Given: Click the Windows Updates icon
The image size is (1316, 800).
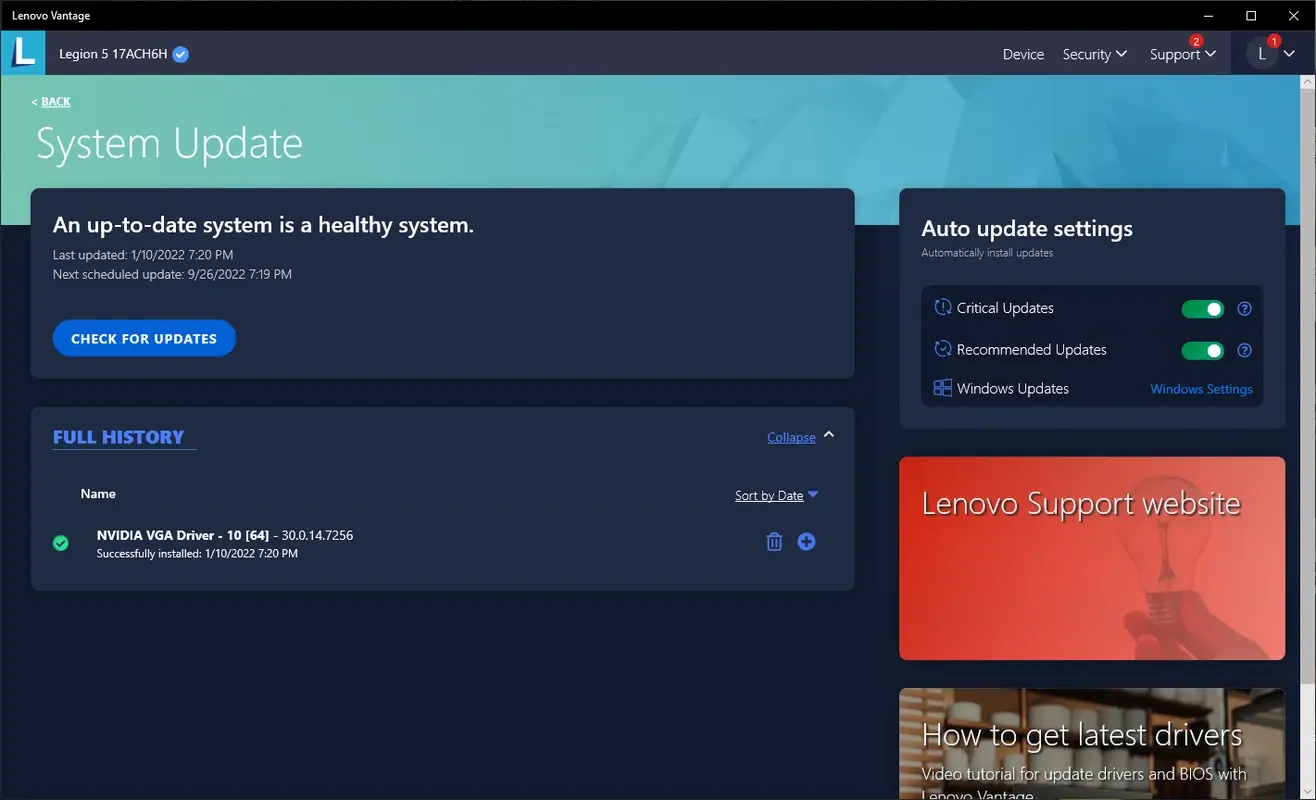Looking at the screenshot, I should point(941,387).
